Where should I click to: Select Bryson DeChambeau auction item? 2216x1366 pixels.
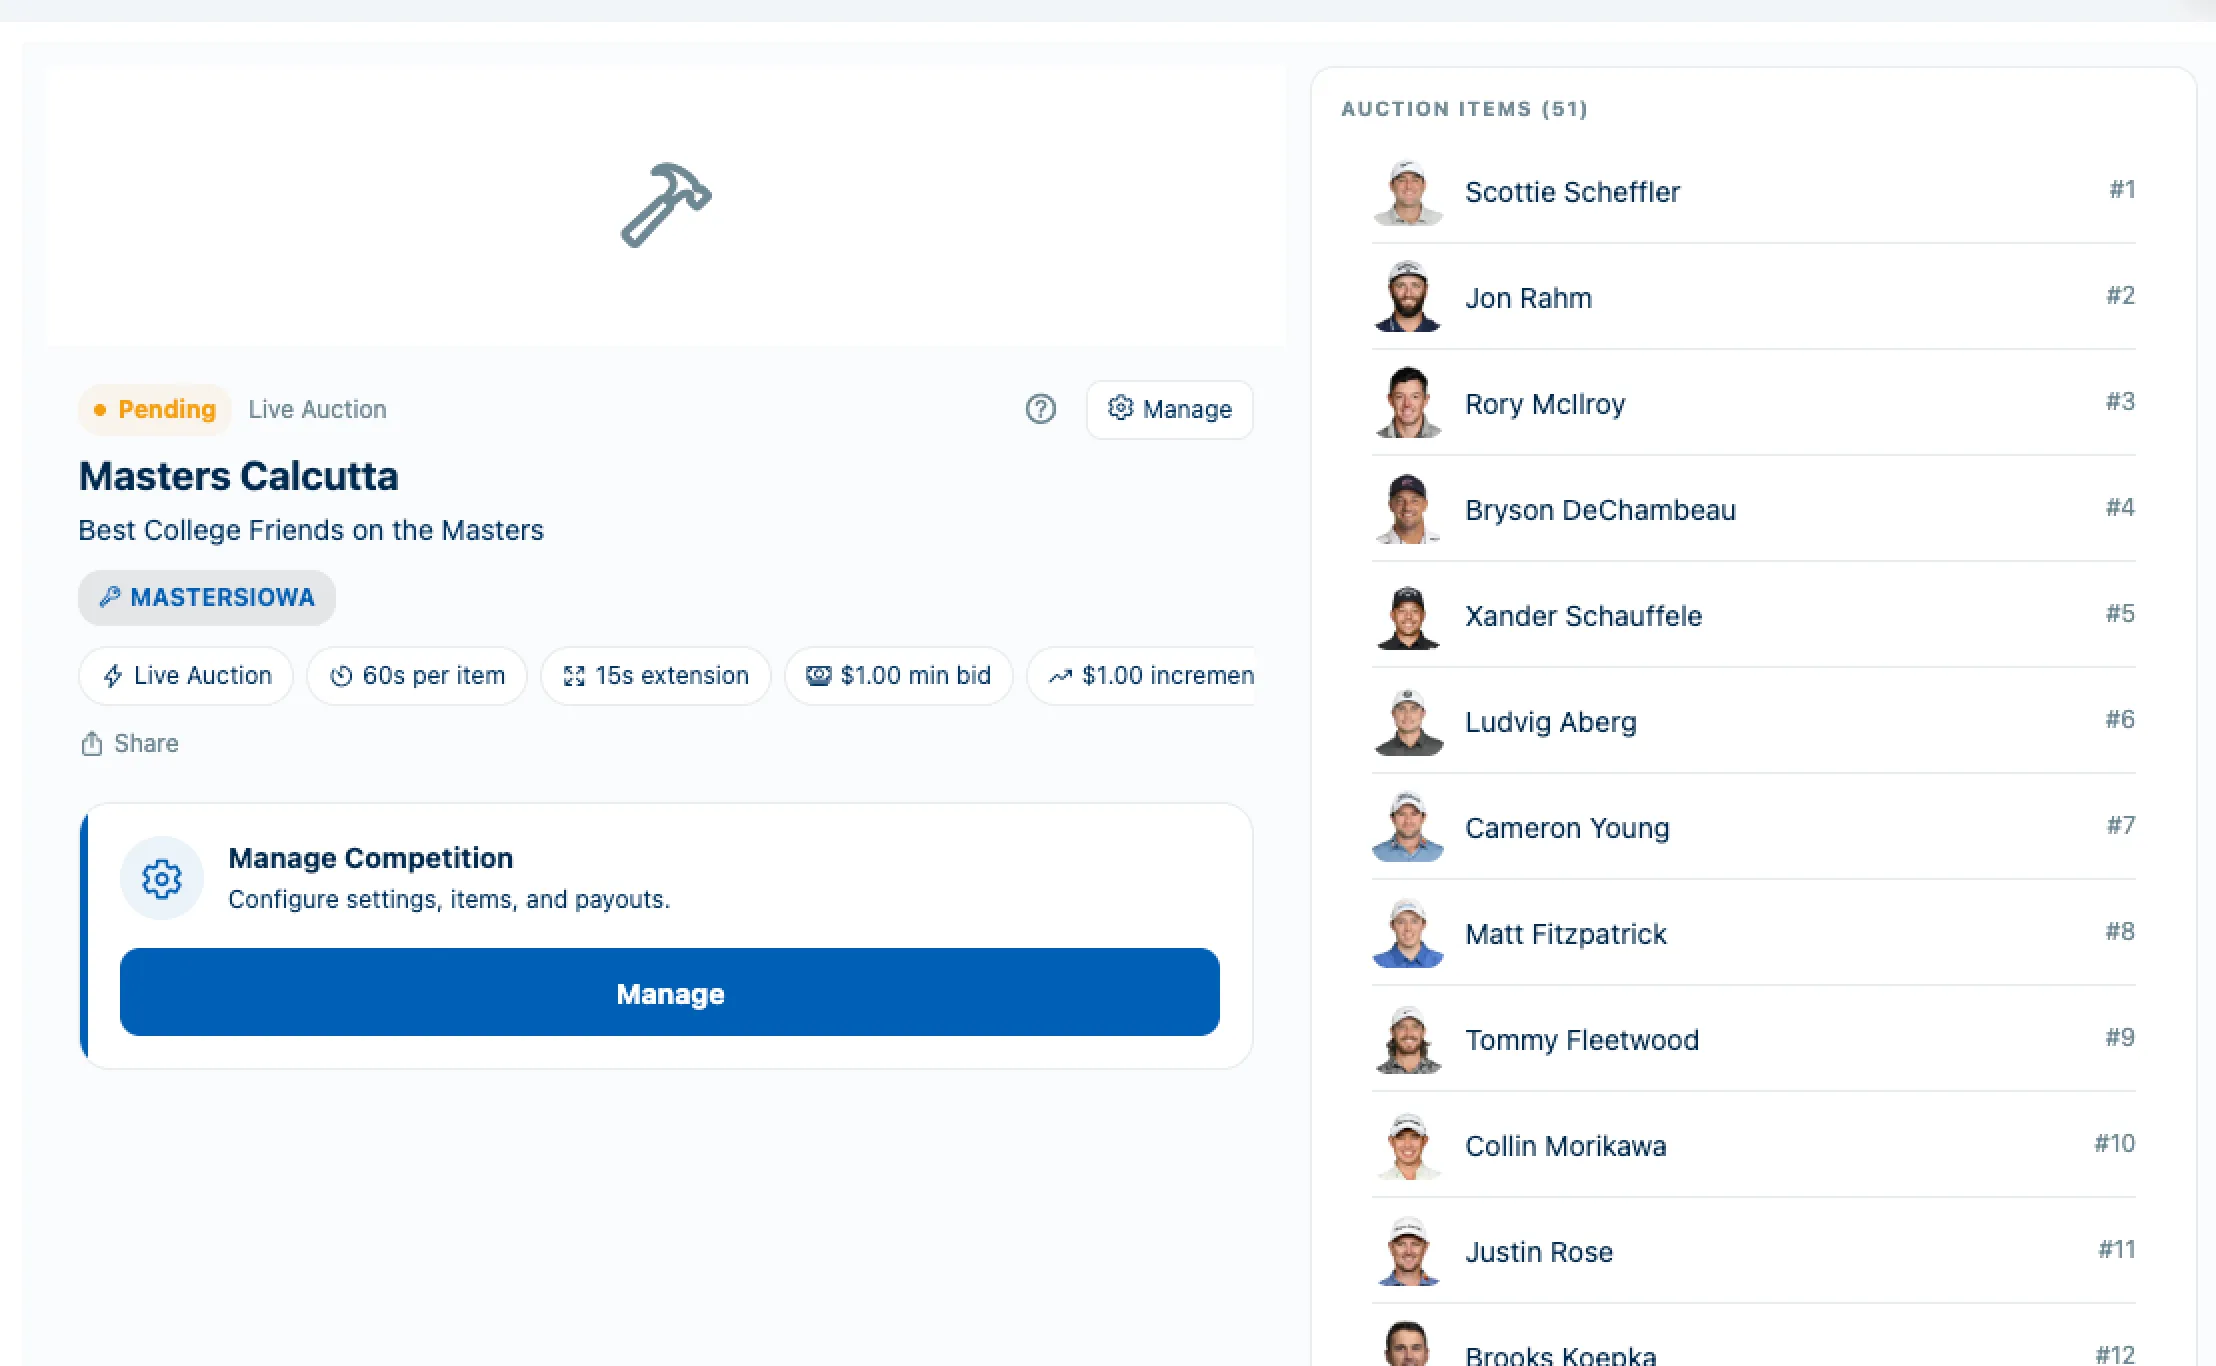(x=1753, y=509)
